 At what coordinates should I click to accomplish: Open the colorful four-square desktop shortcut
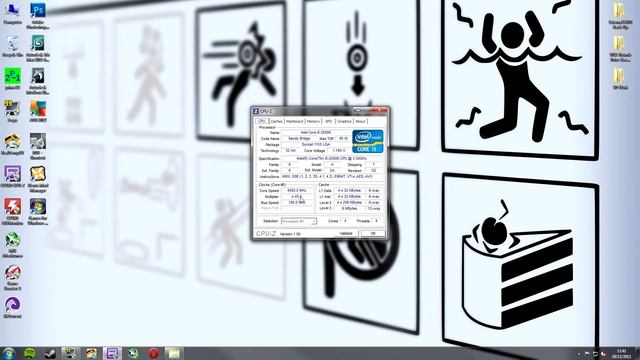pyautogui.click(x=38, y=111)
